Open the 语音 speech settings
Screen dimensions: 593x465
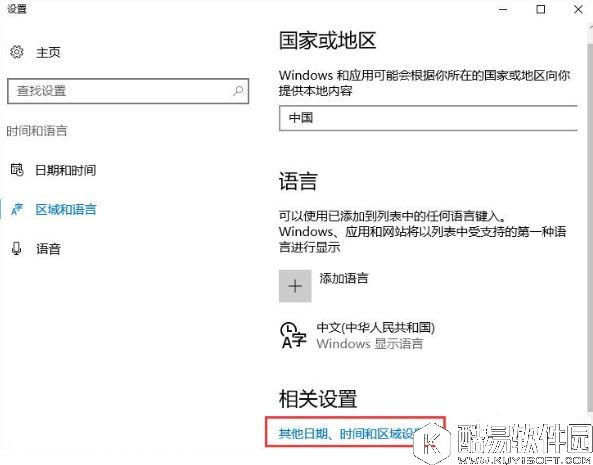click(48, 249)
